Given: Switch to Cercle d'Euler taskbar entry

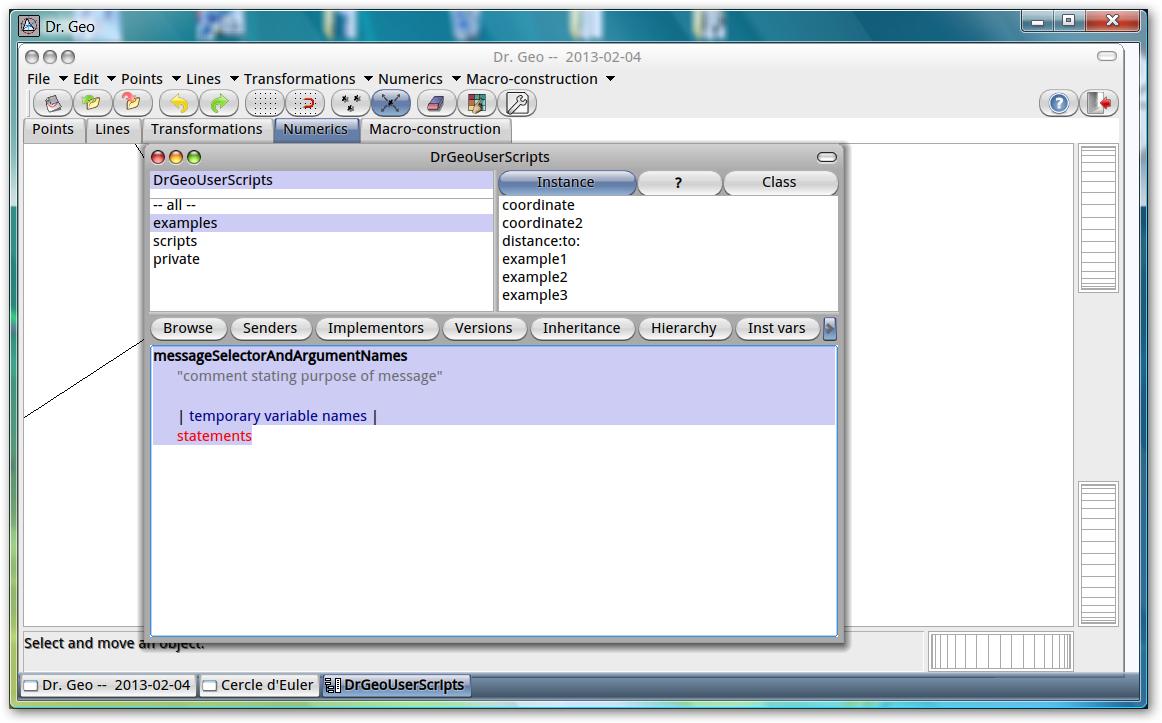Looking at the screenshot, I should click(x=259, y=685).
